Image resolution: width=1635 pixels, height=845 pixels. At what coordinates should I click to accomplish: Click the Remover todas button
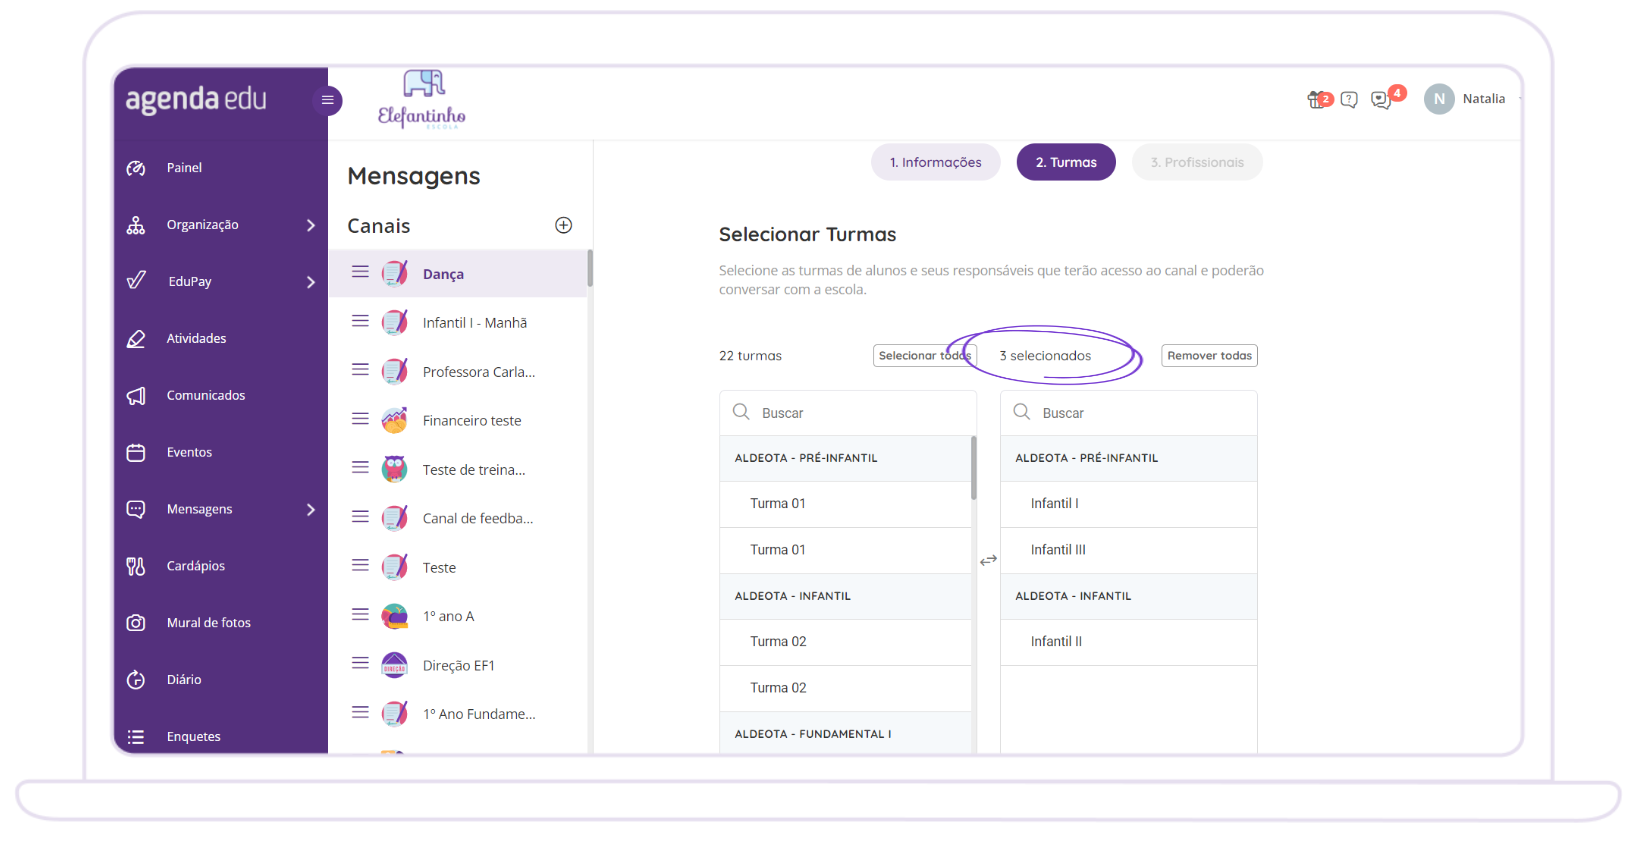tap(1209, 356)
